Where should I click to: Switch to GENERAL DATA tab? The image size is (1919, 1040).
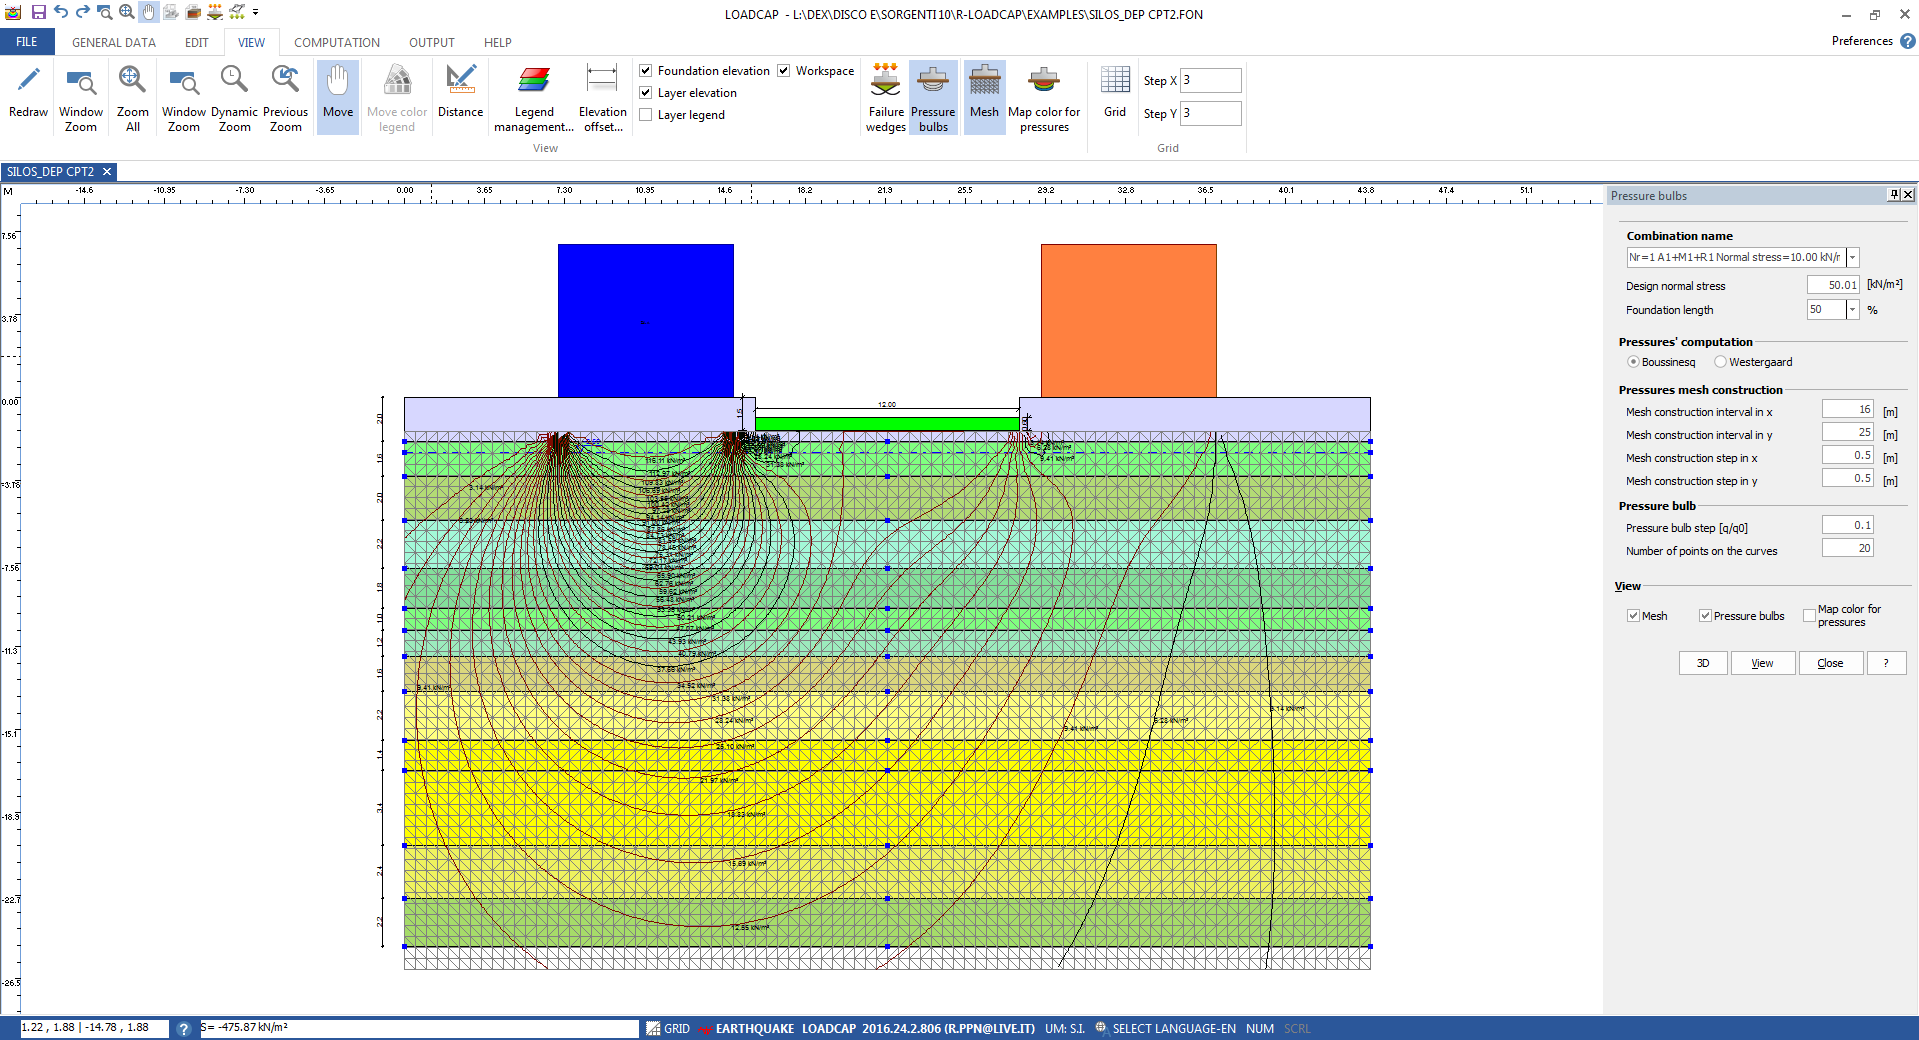pos(114,43)
